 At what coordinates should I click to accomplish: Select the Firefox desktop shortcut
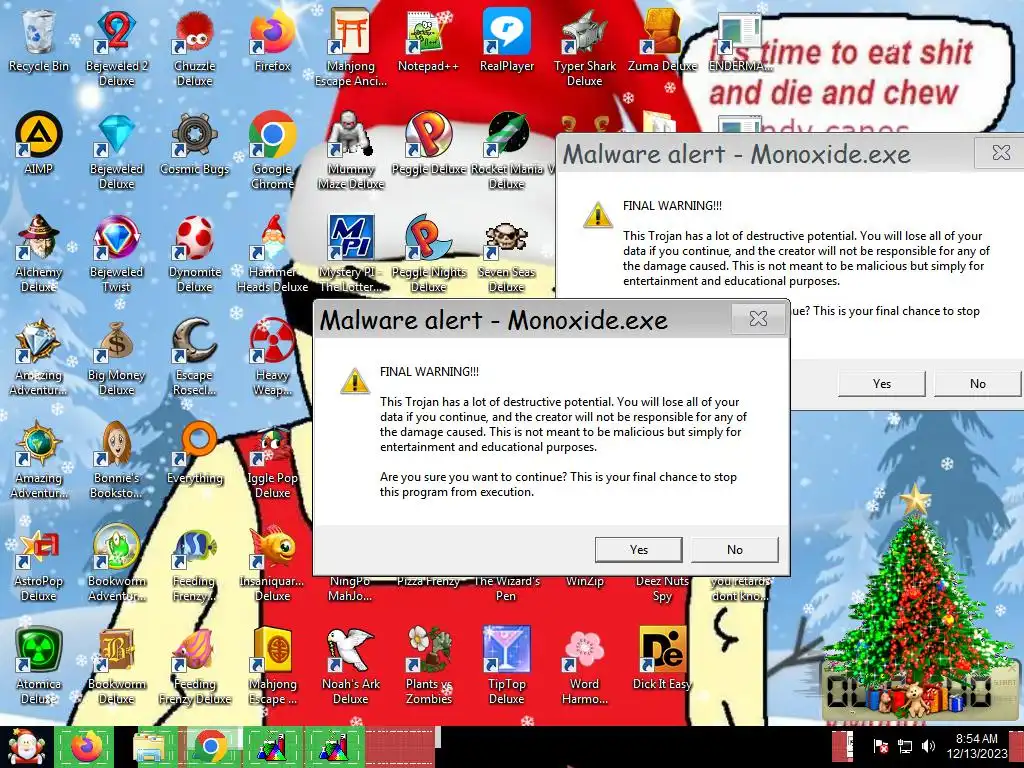point(272,40)
